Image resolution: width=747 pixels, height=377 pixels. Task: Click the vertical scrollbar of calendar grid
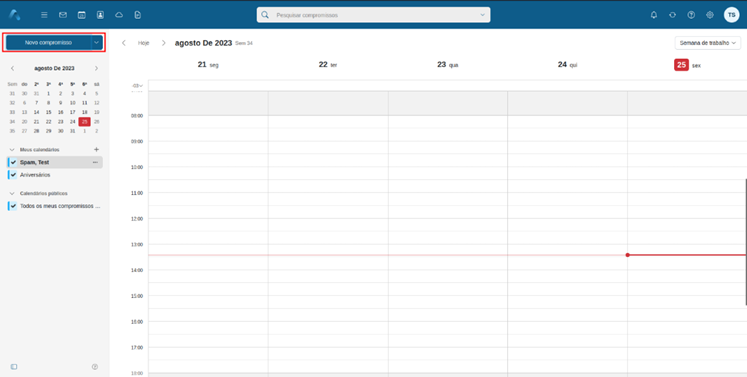746,242
